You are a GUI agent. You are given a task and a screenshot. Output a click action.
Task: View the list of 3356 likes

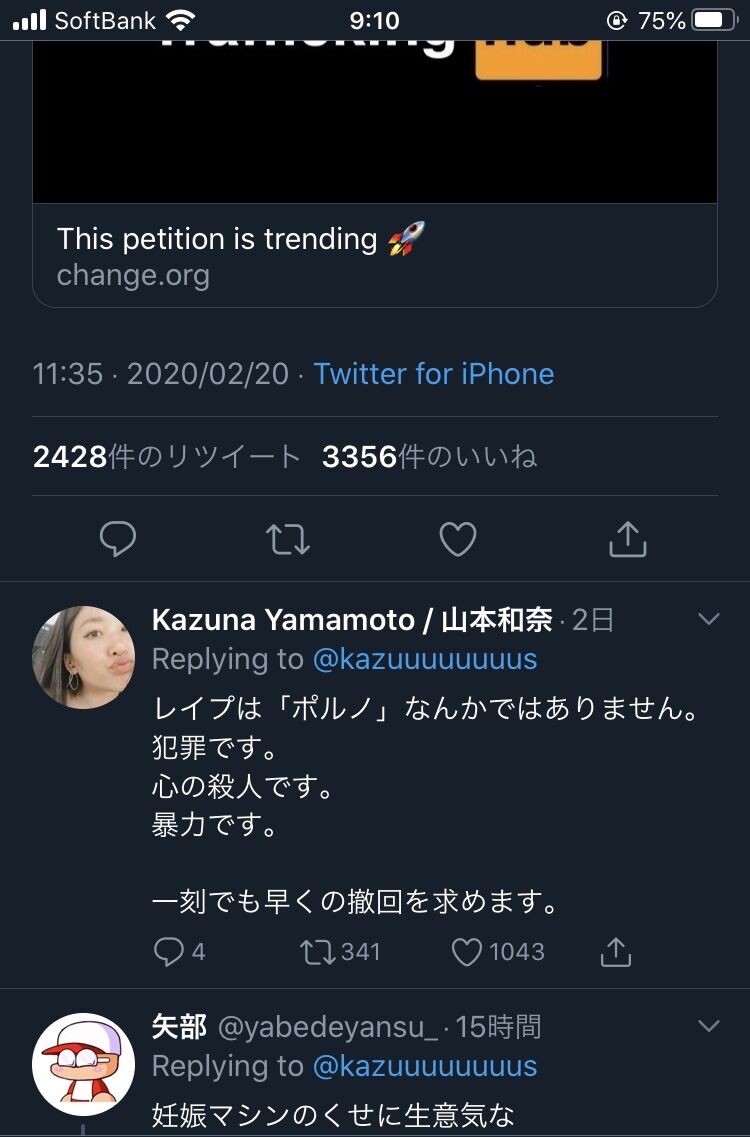tap(429, 457)
